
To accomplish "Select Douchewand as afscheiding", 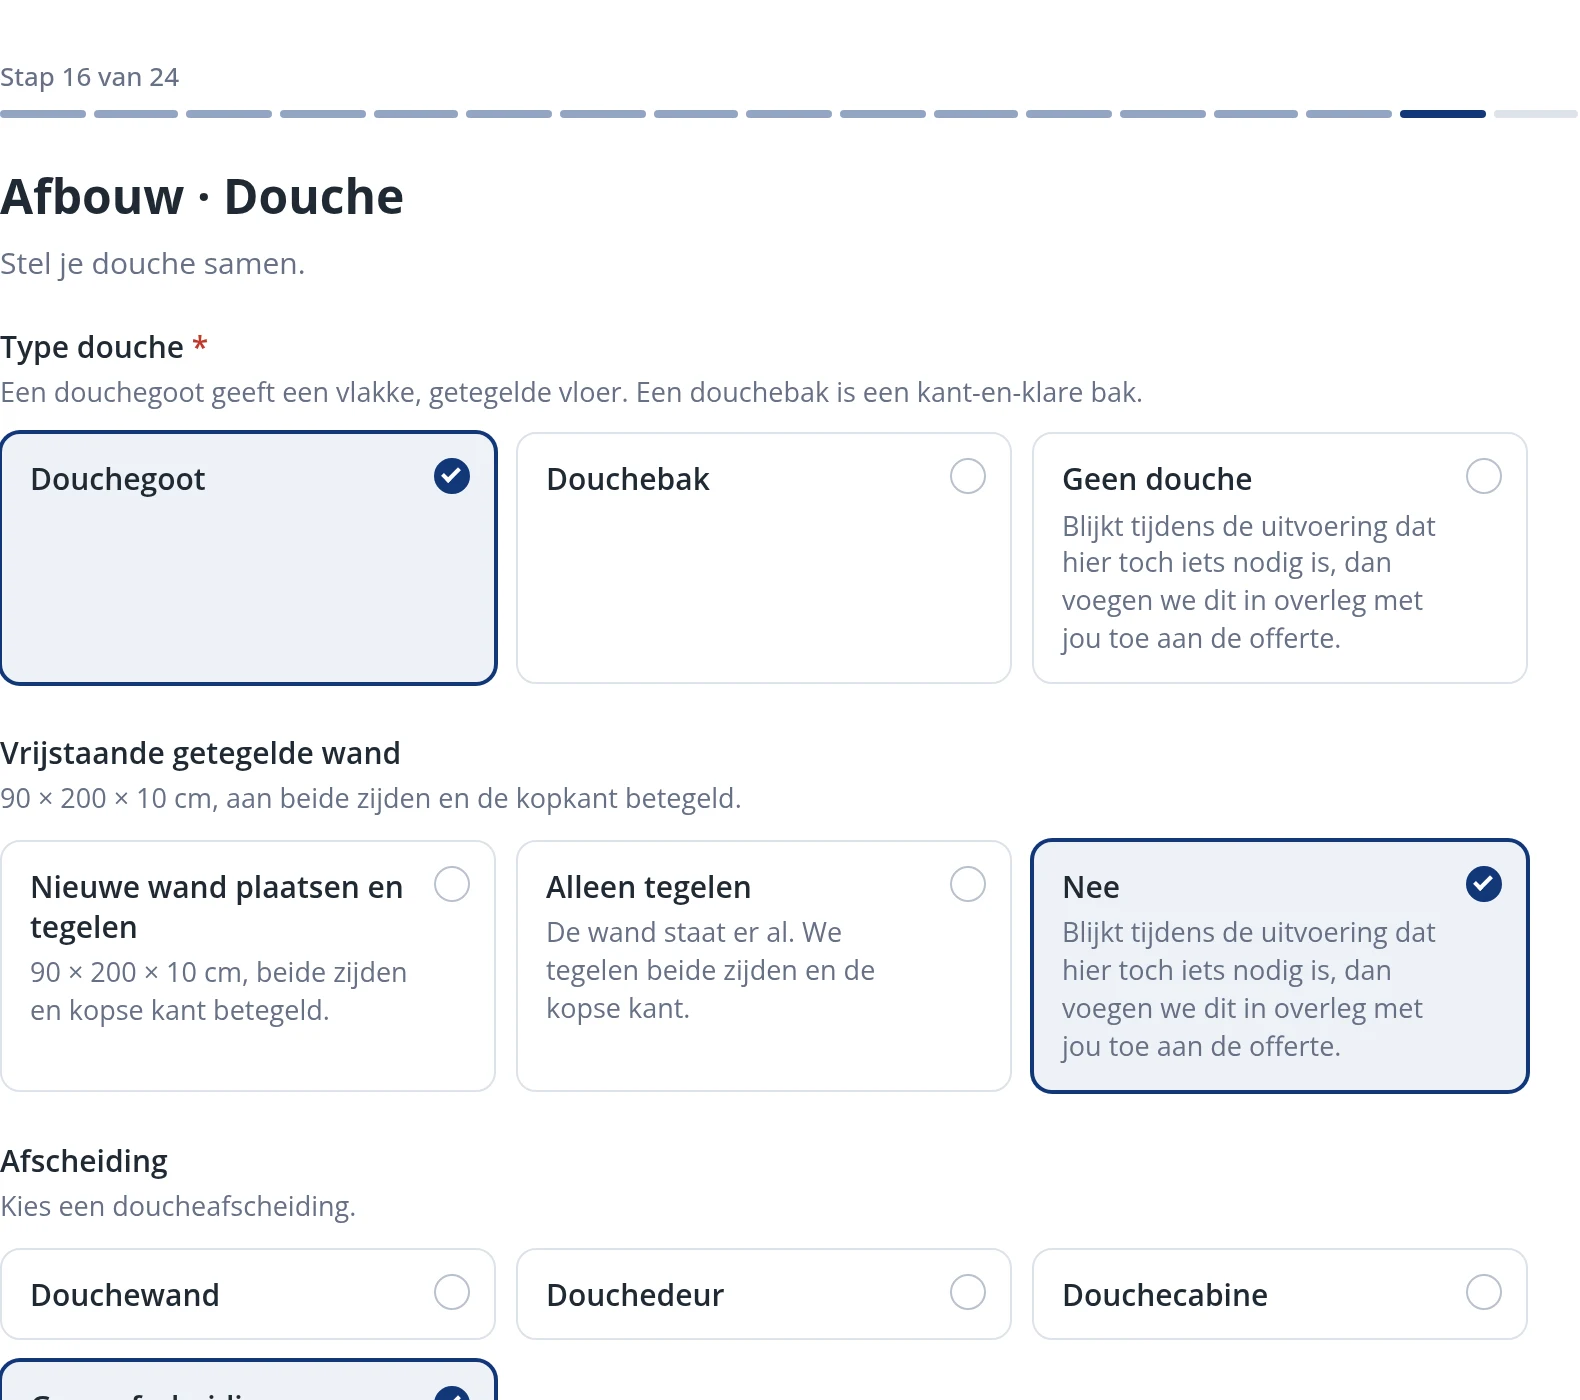I will [x=248, y=1294].
